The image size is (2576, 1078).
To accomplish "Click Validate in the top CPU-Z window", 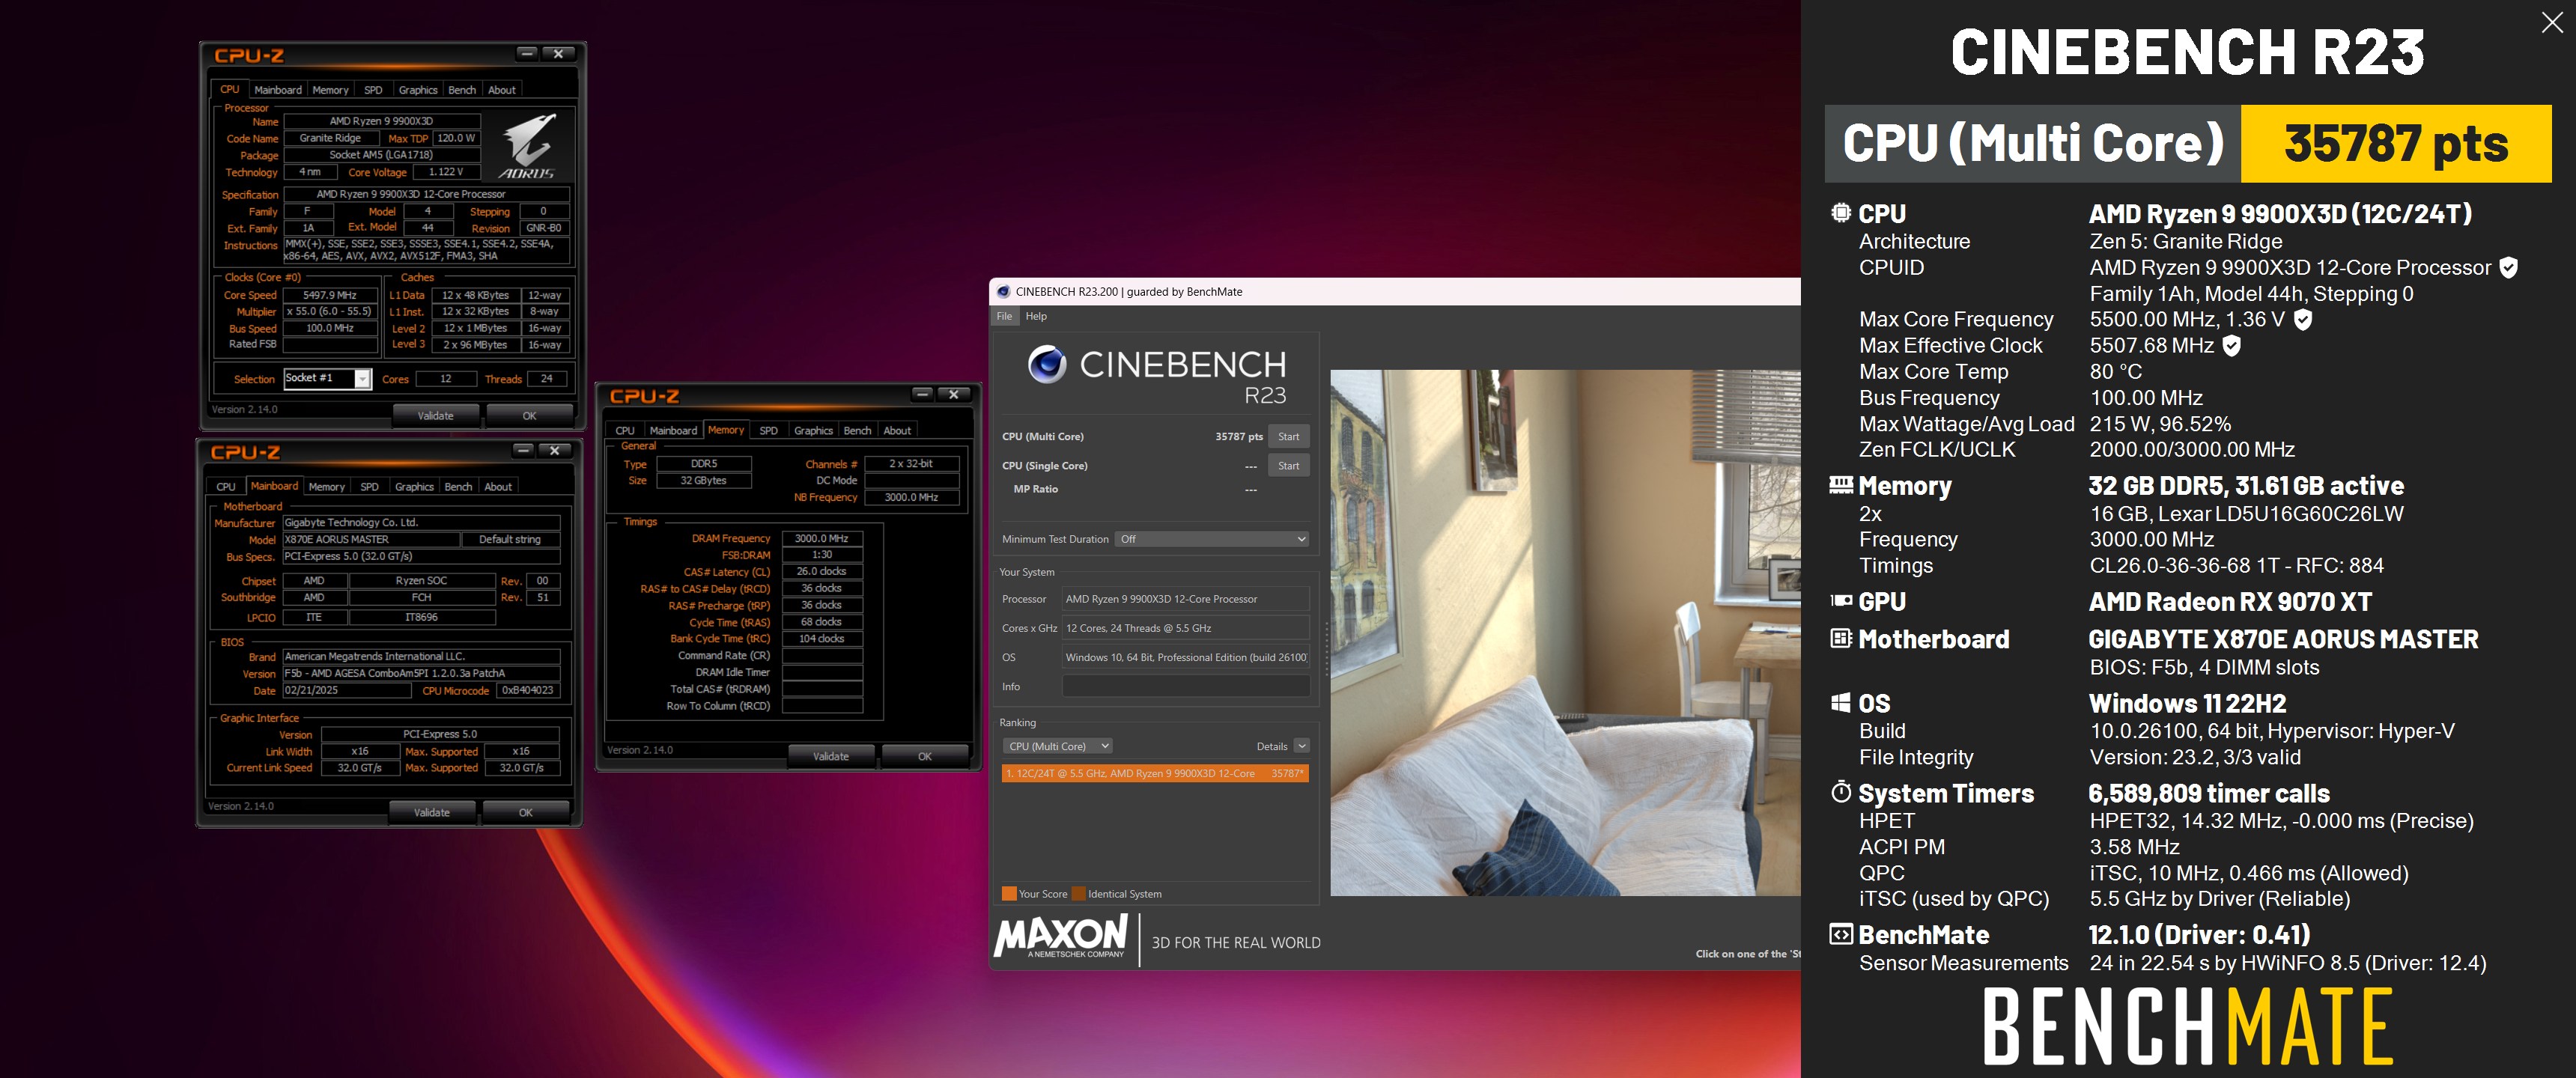I will pyautogui.click(x=435, y=416).
